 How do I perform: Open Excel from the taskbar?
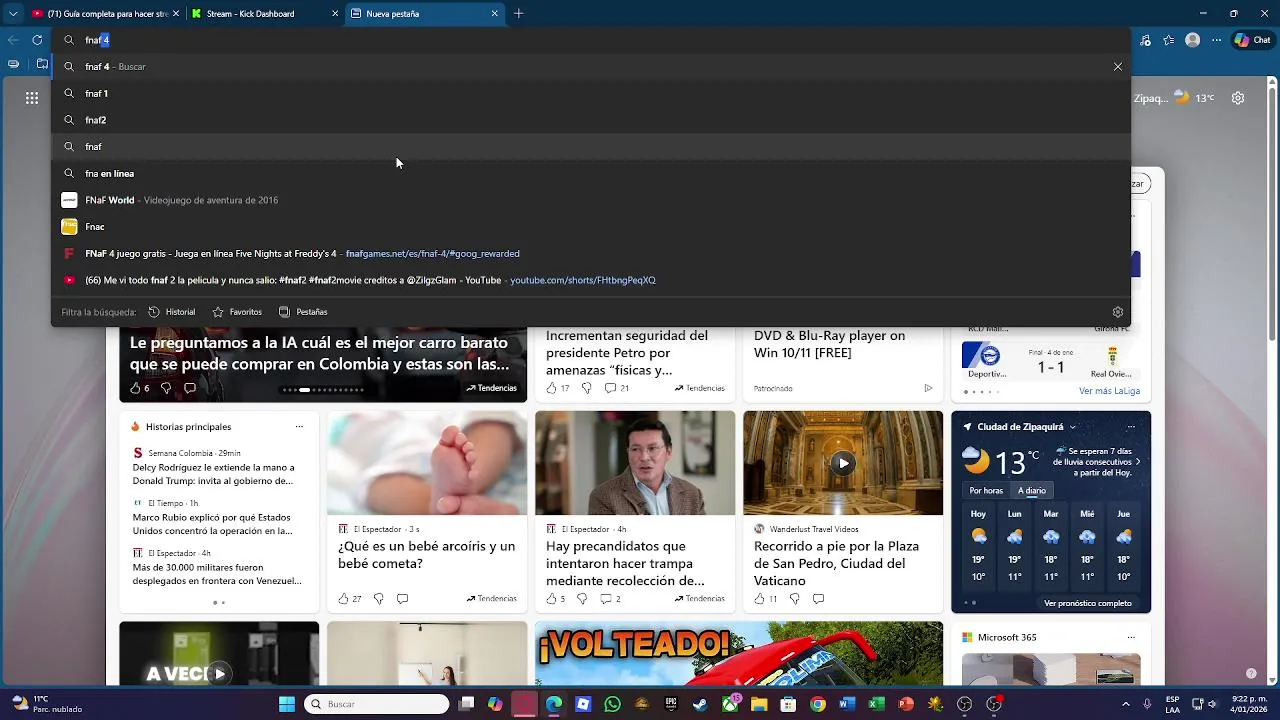click(876, 704)
